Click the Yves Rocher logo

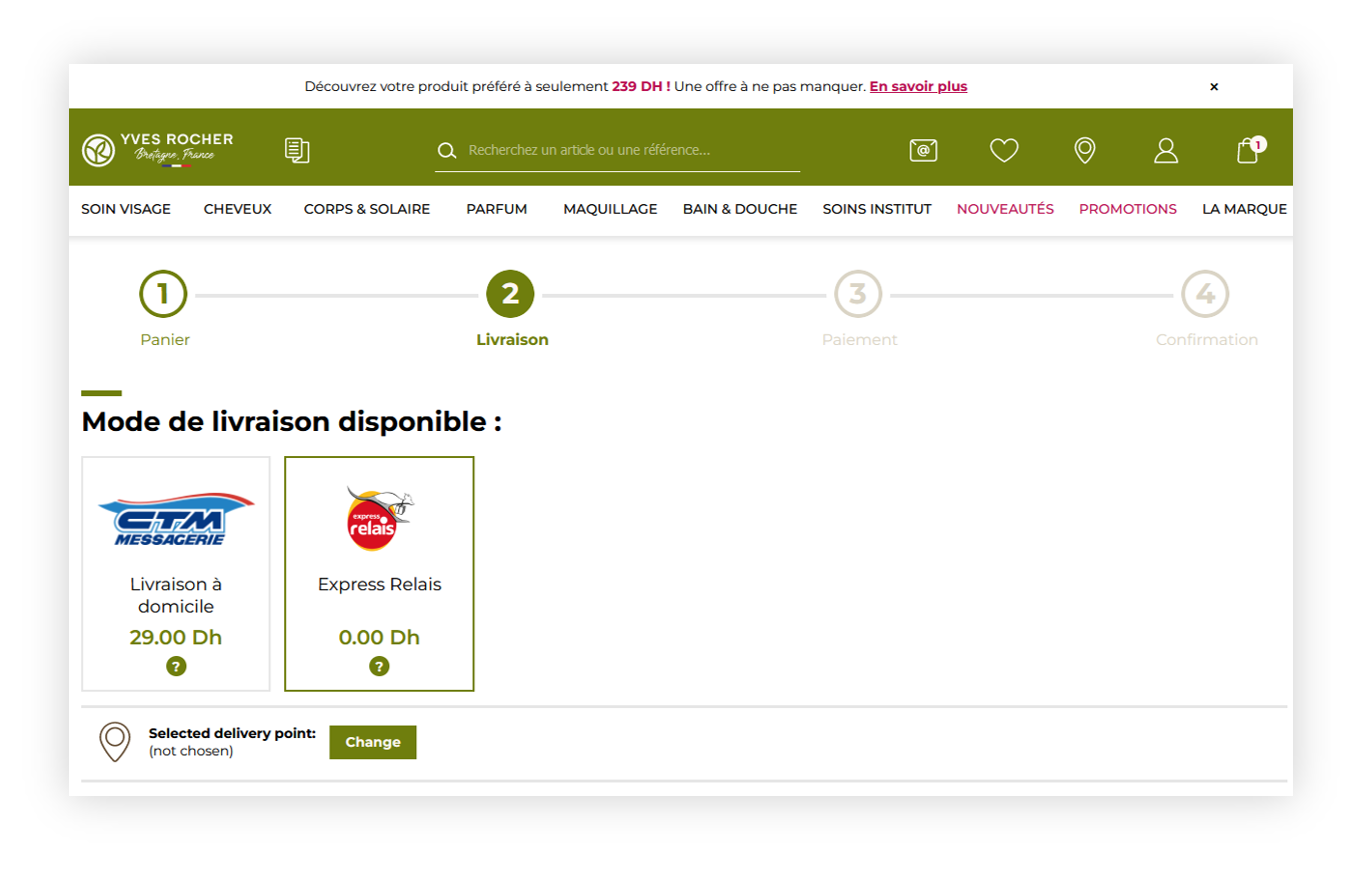click(158, 150)
